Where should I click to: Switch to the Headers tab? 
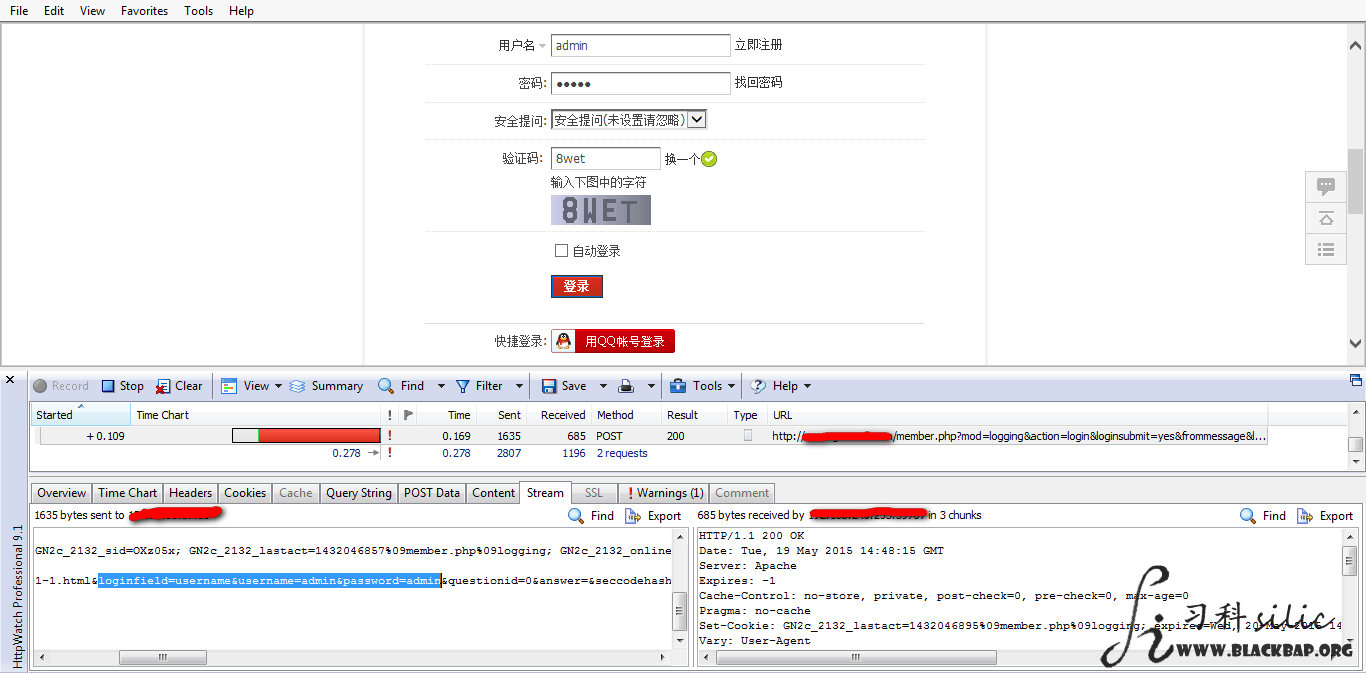click(x=190, y=493)
